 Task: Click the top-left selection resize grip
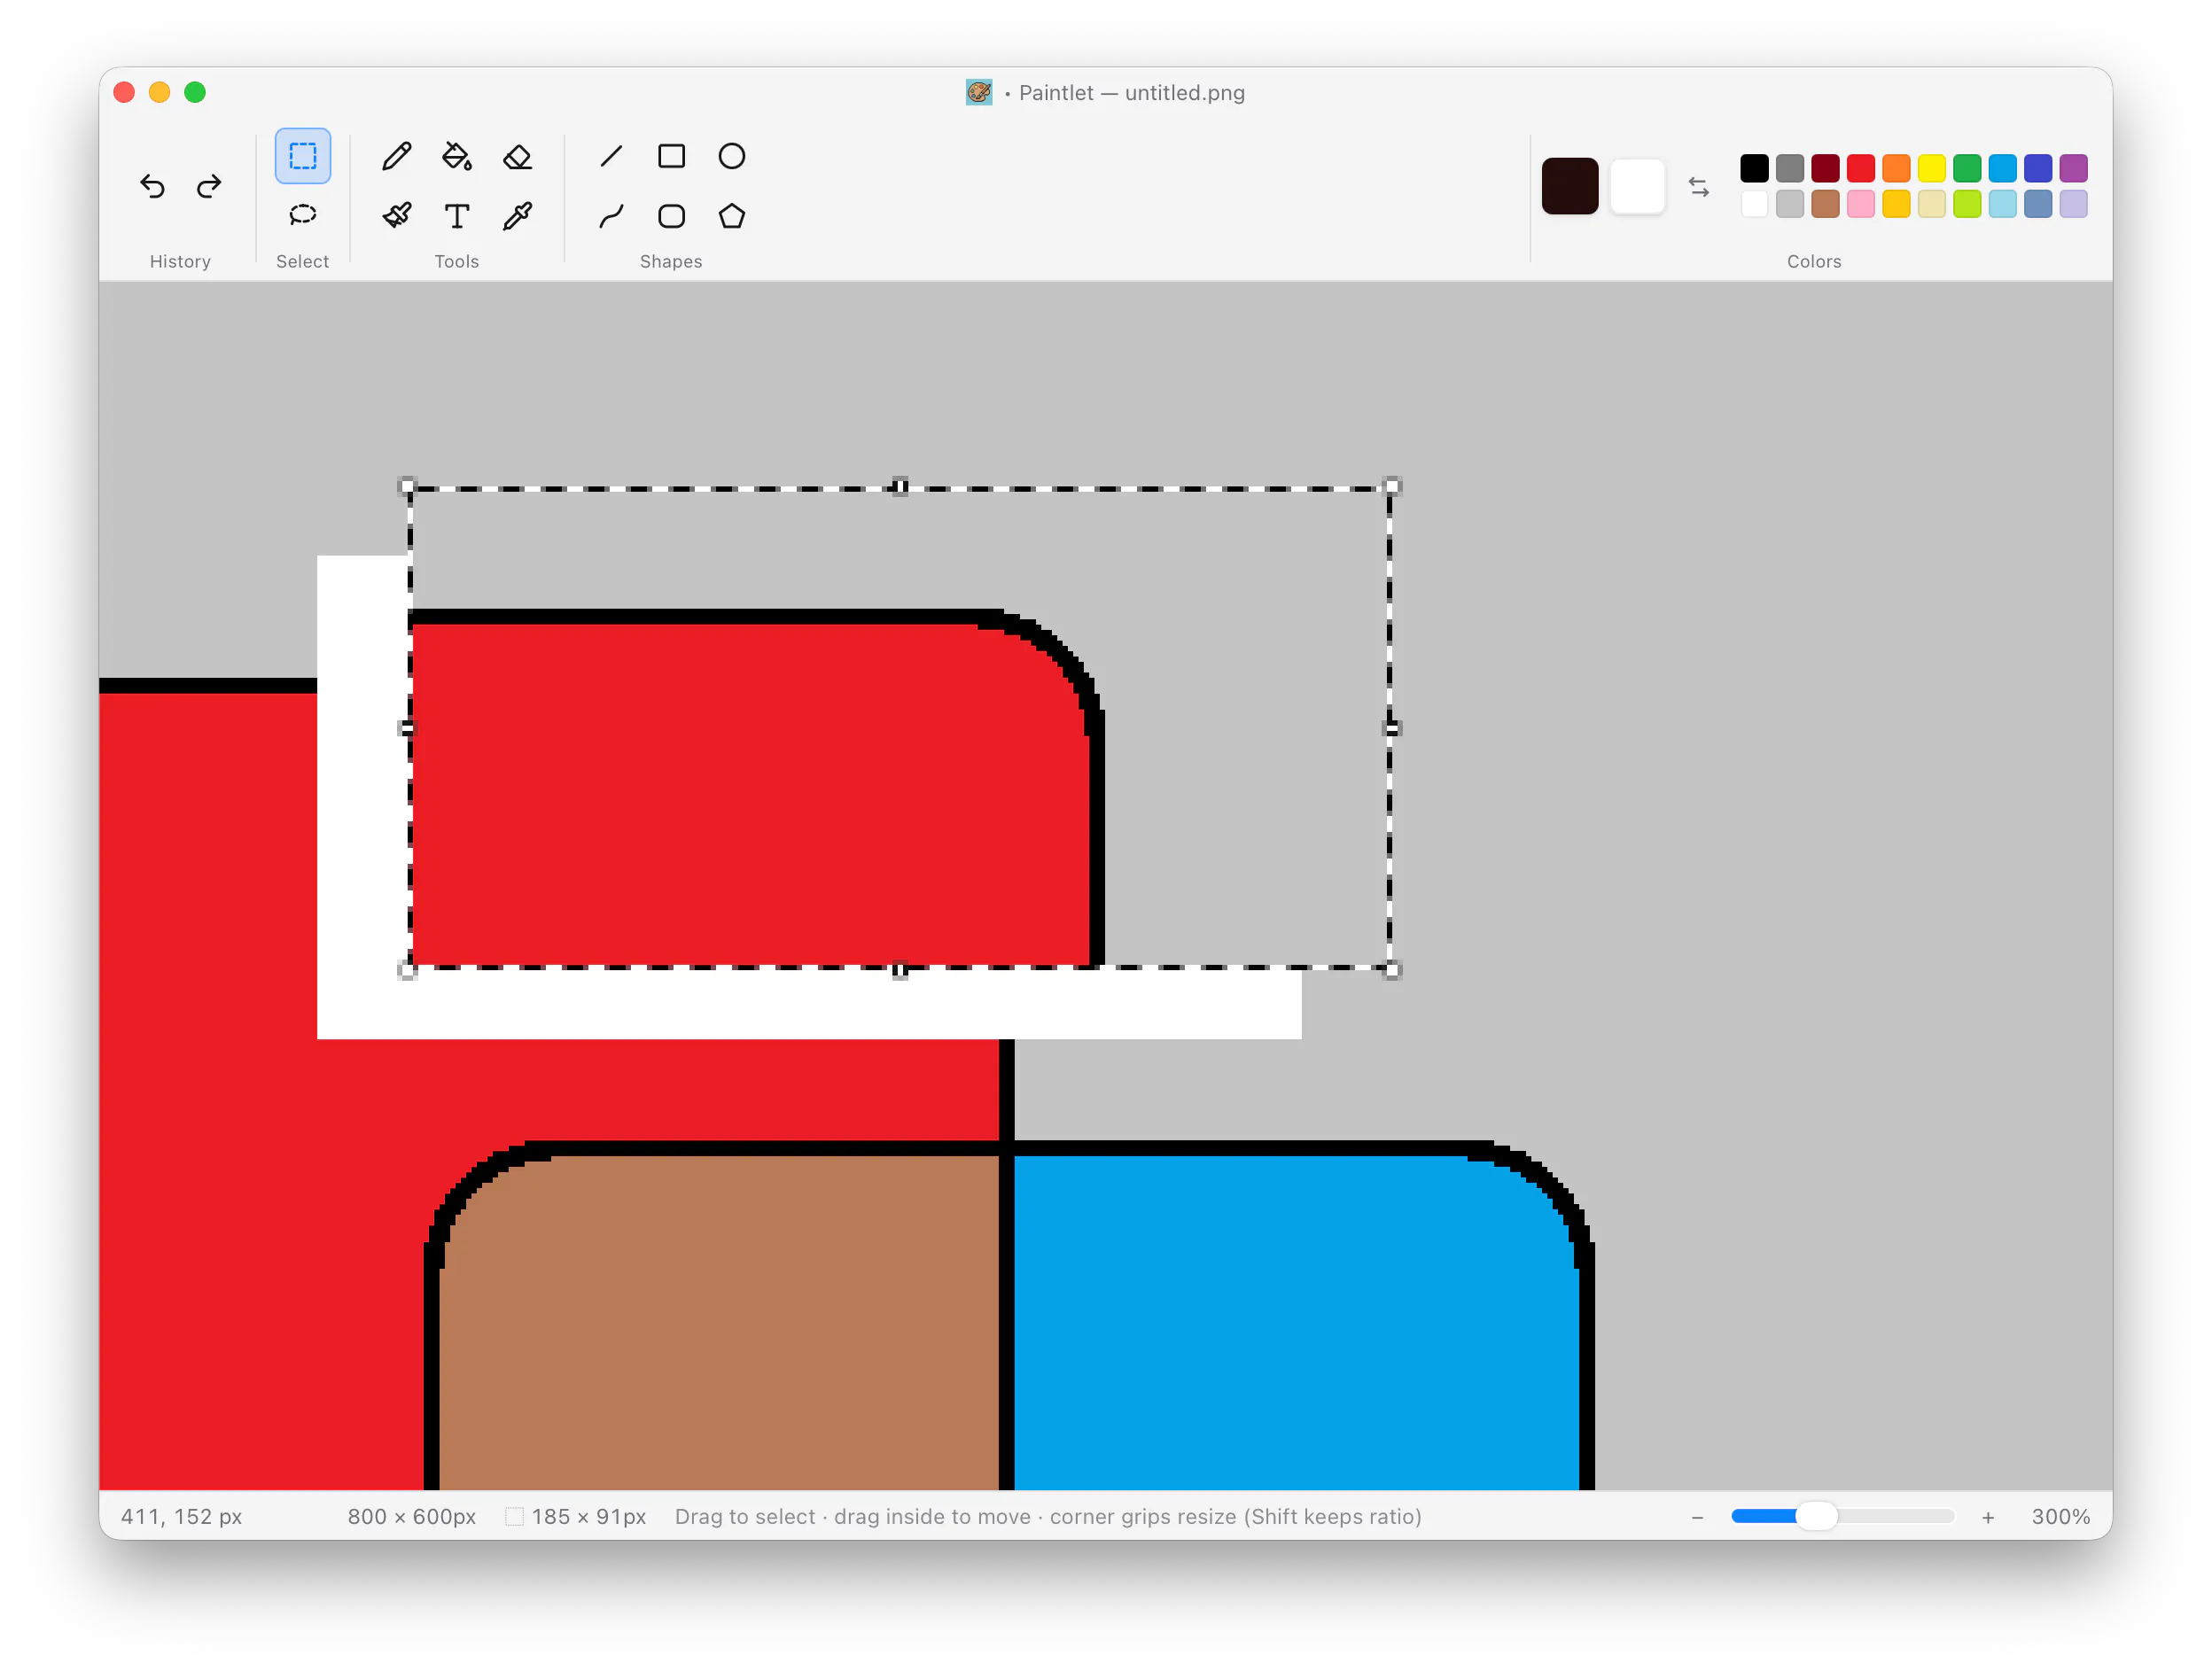407,487
